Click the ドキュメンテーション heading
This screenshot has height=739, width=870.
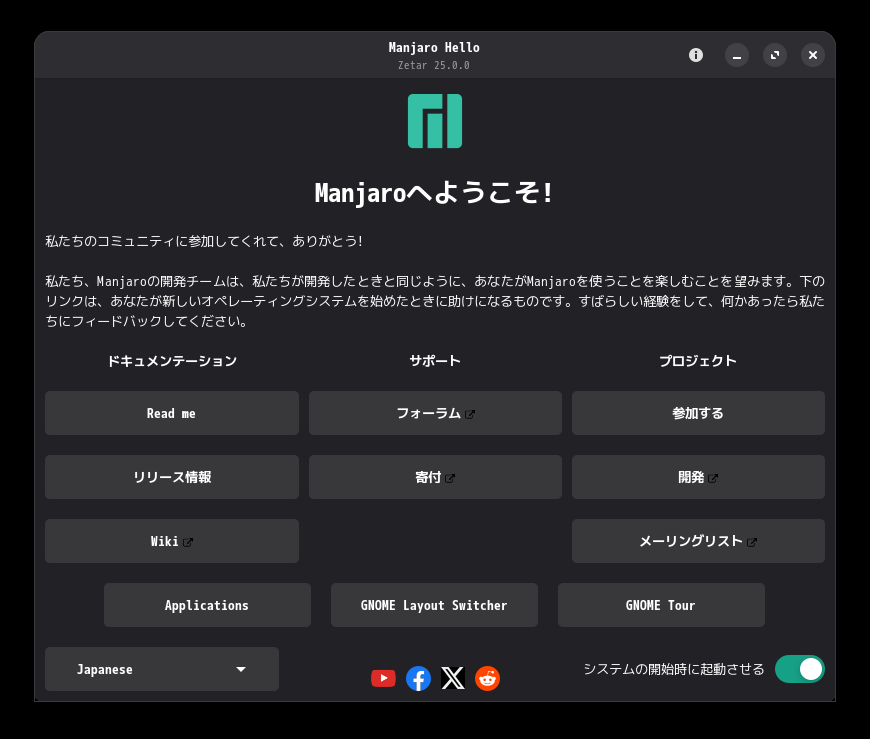point(172,361)
